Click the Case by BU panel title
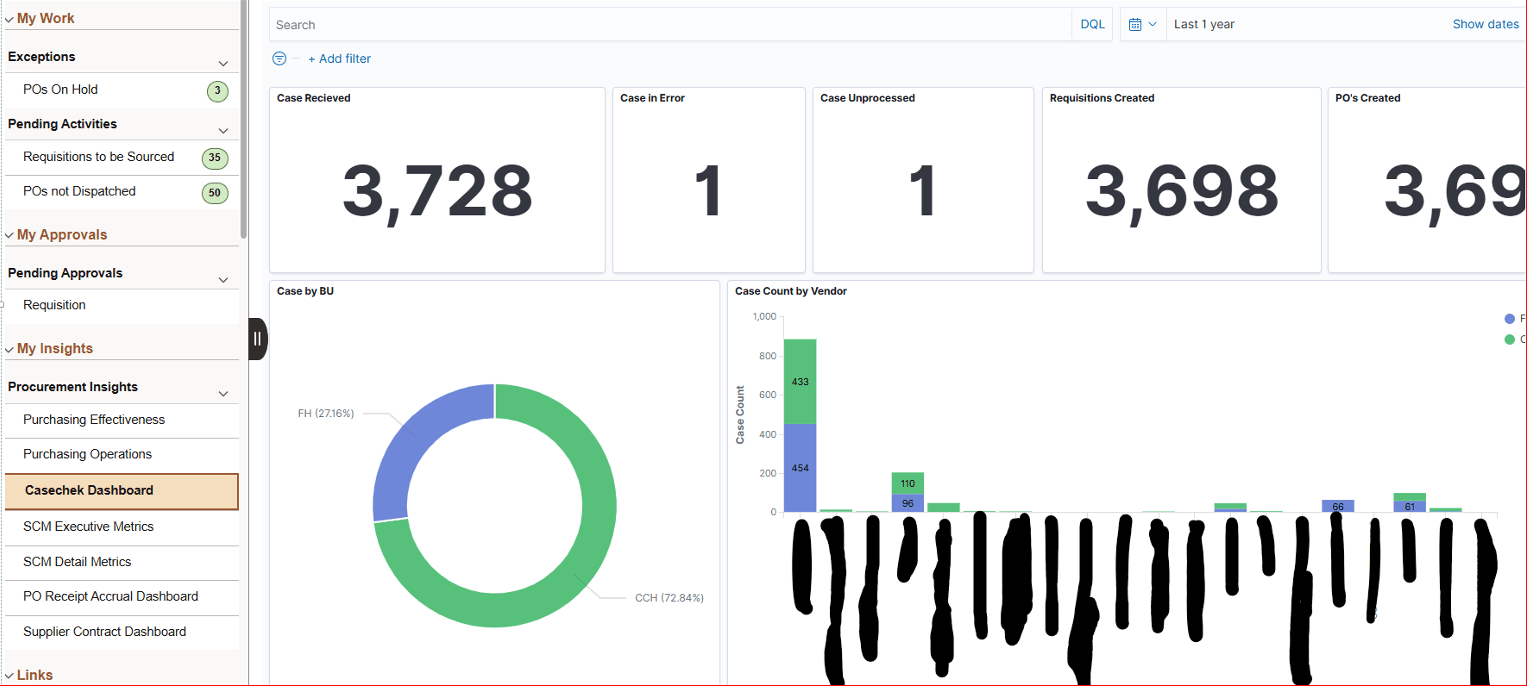This screenshot has height=689, width=1529. 306,292
